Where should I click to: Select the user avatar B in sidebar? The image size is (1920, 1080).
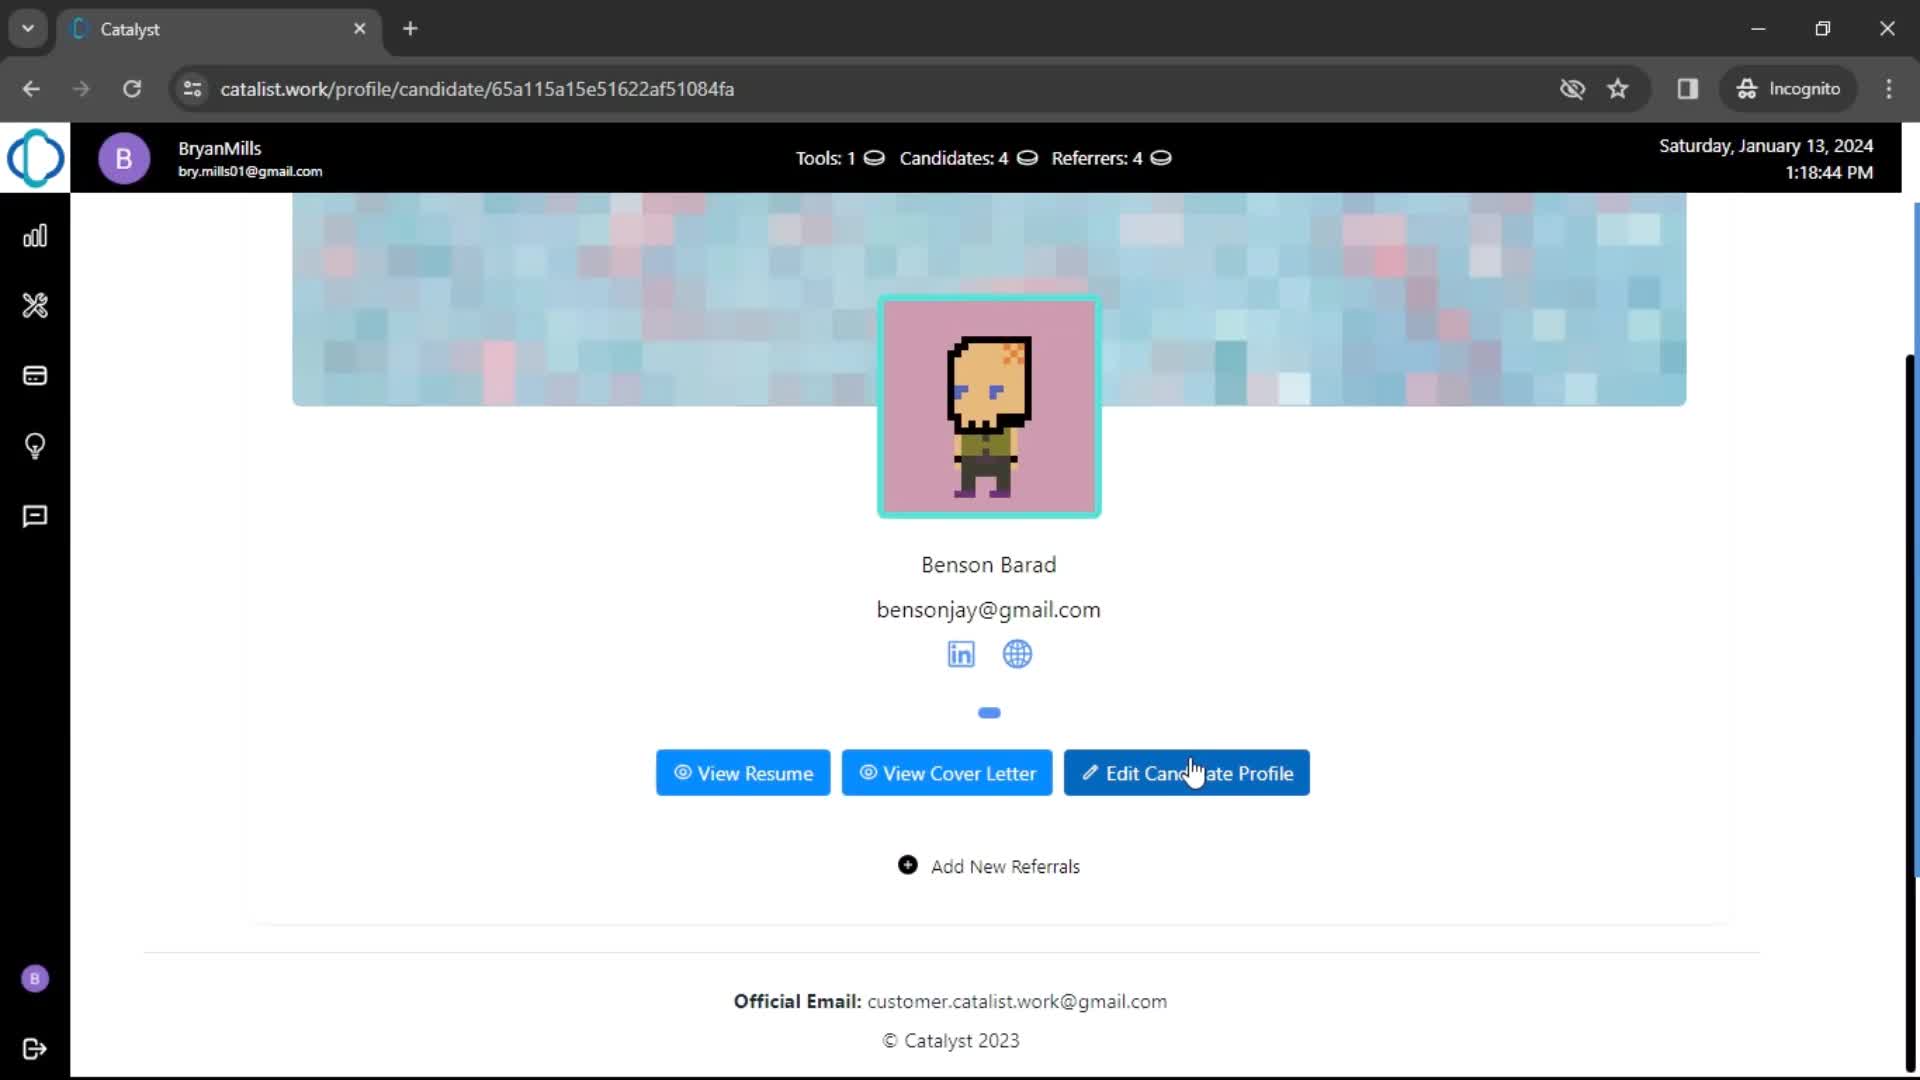click(36, 977)
